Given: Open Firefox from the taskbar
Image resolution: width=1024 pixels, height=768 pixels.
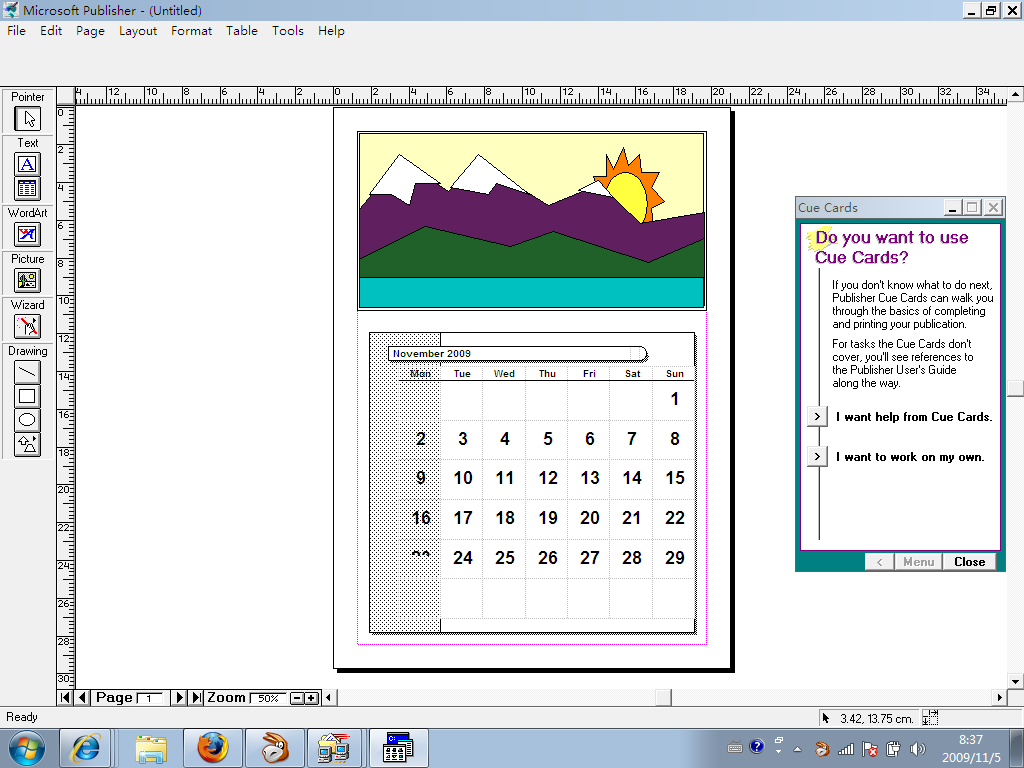Looking at the screenshot, I should [212, 747].
